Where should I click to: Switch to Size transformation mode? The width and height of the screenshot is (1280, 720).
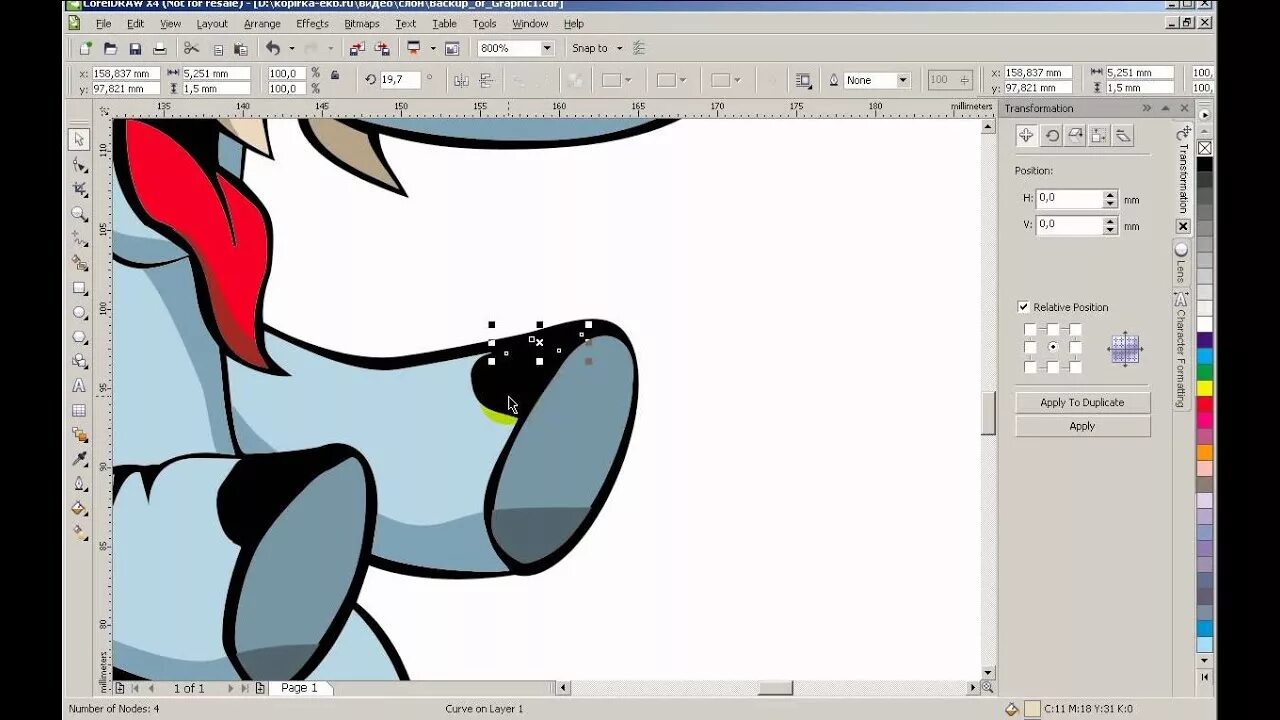coord(1100,135)
